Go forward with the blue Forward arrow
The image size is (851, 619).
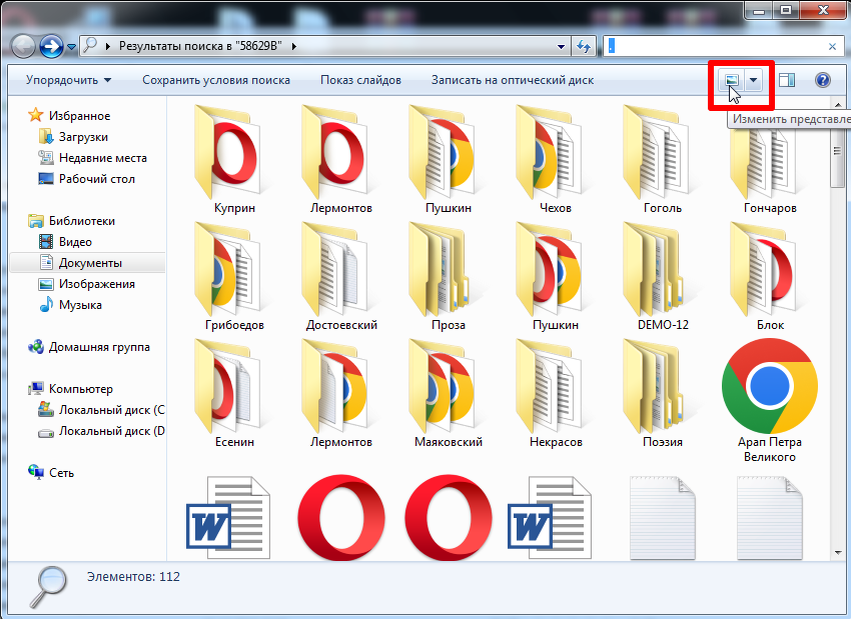pyautogui.click(x=52, y=47)
